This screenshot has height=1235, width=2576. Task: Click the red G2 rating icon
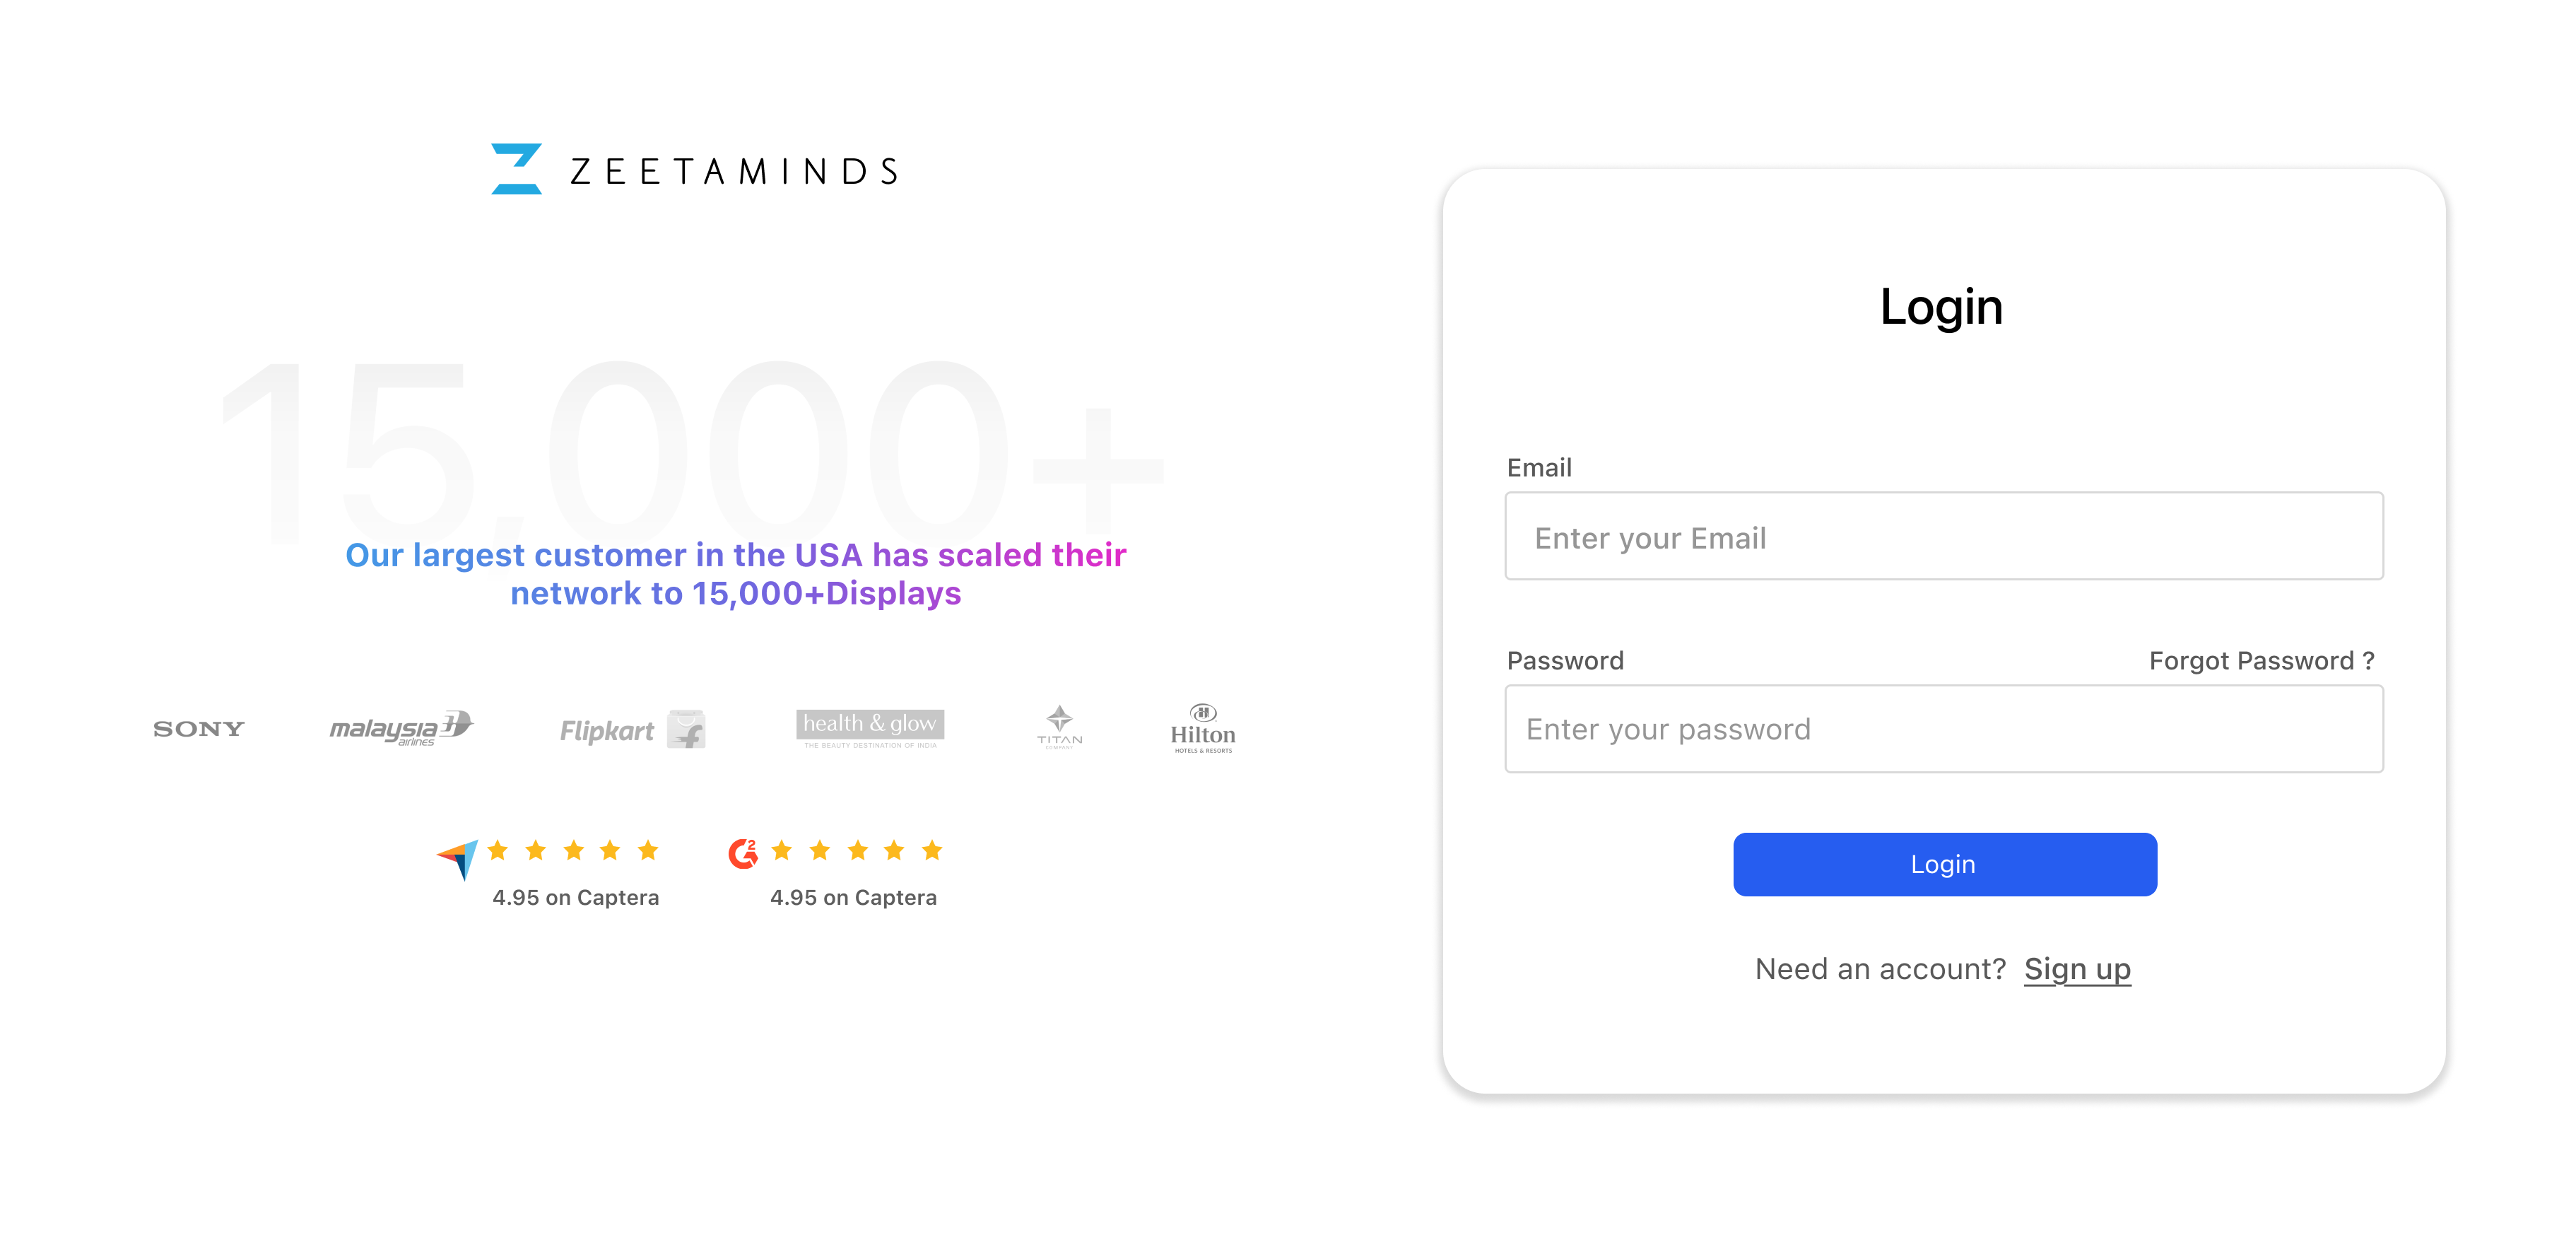click(743, 853)
